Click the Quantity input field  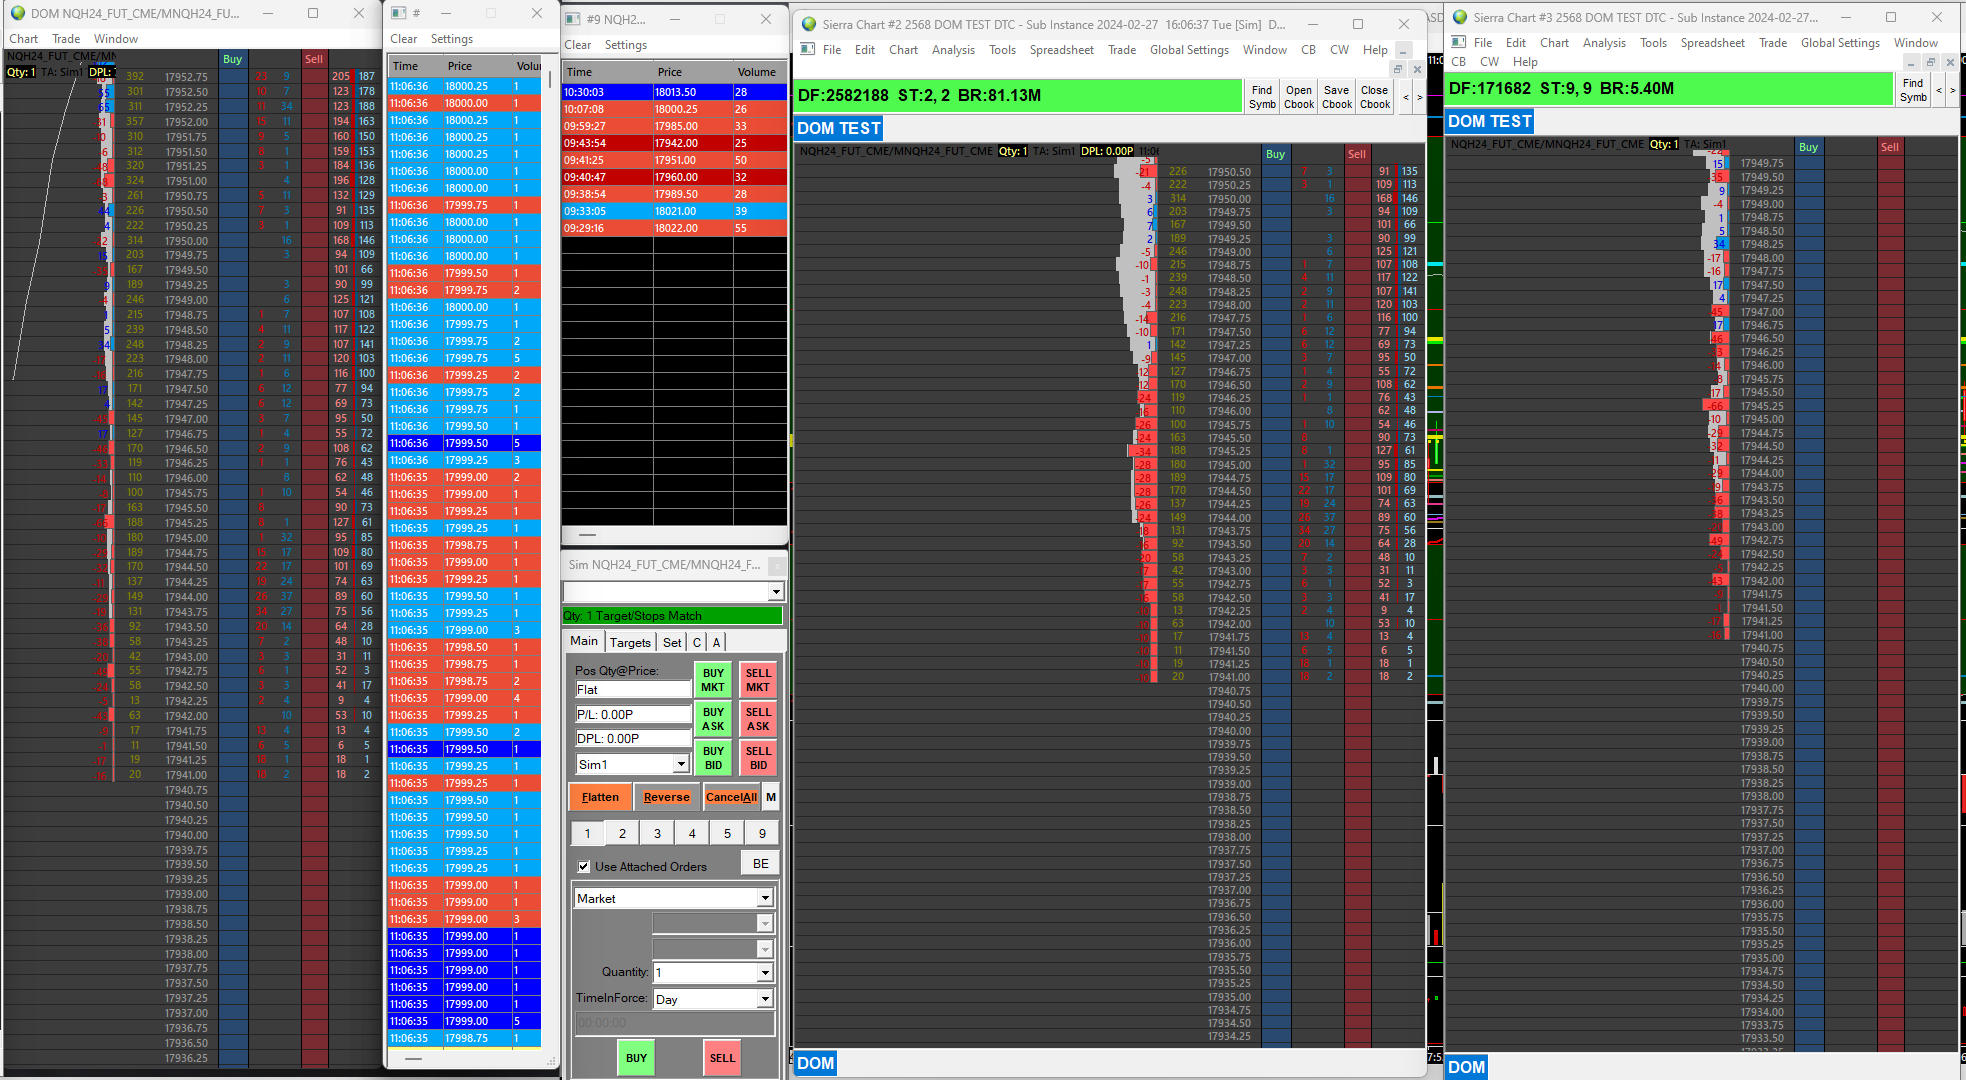(705, 972)
